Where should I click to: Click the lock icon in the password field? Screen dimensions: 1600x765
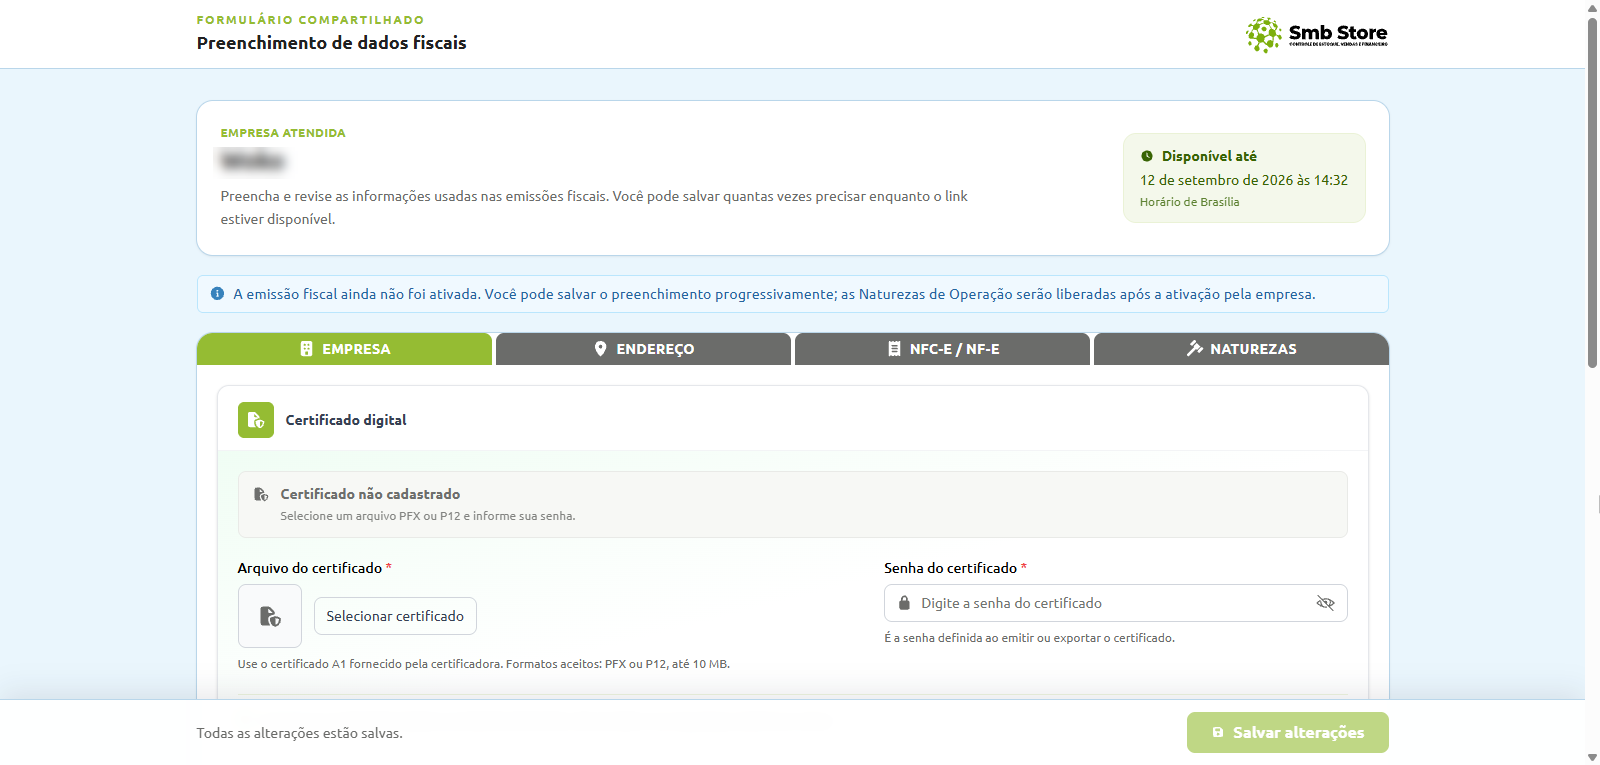click(904, 603)
